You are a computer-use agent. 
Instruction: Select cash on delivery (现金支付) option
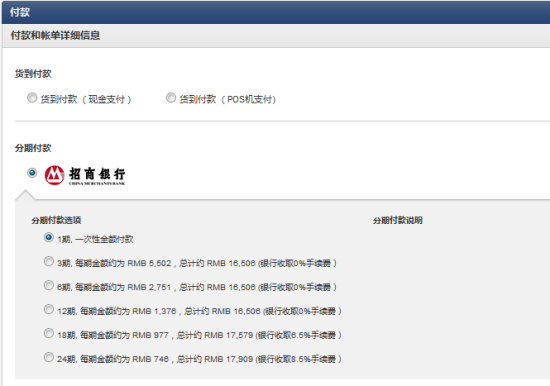pyautogui.click(x=32, y=98)
